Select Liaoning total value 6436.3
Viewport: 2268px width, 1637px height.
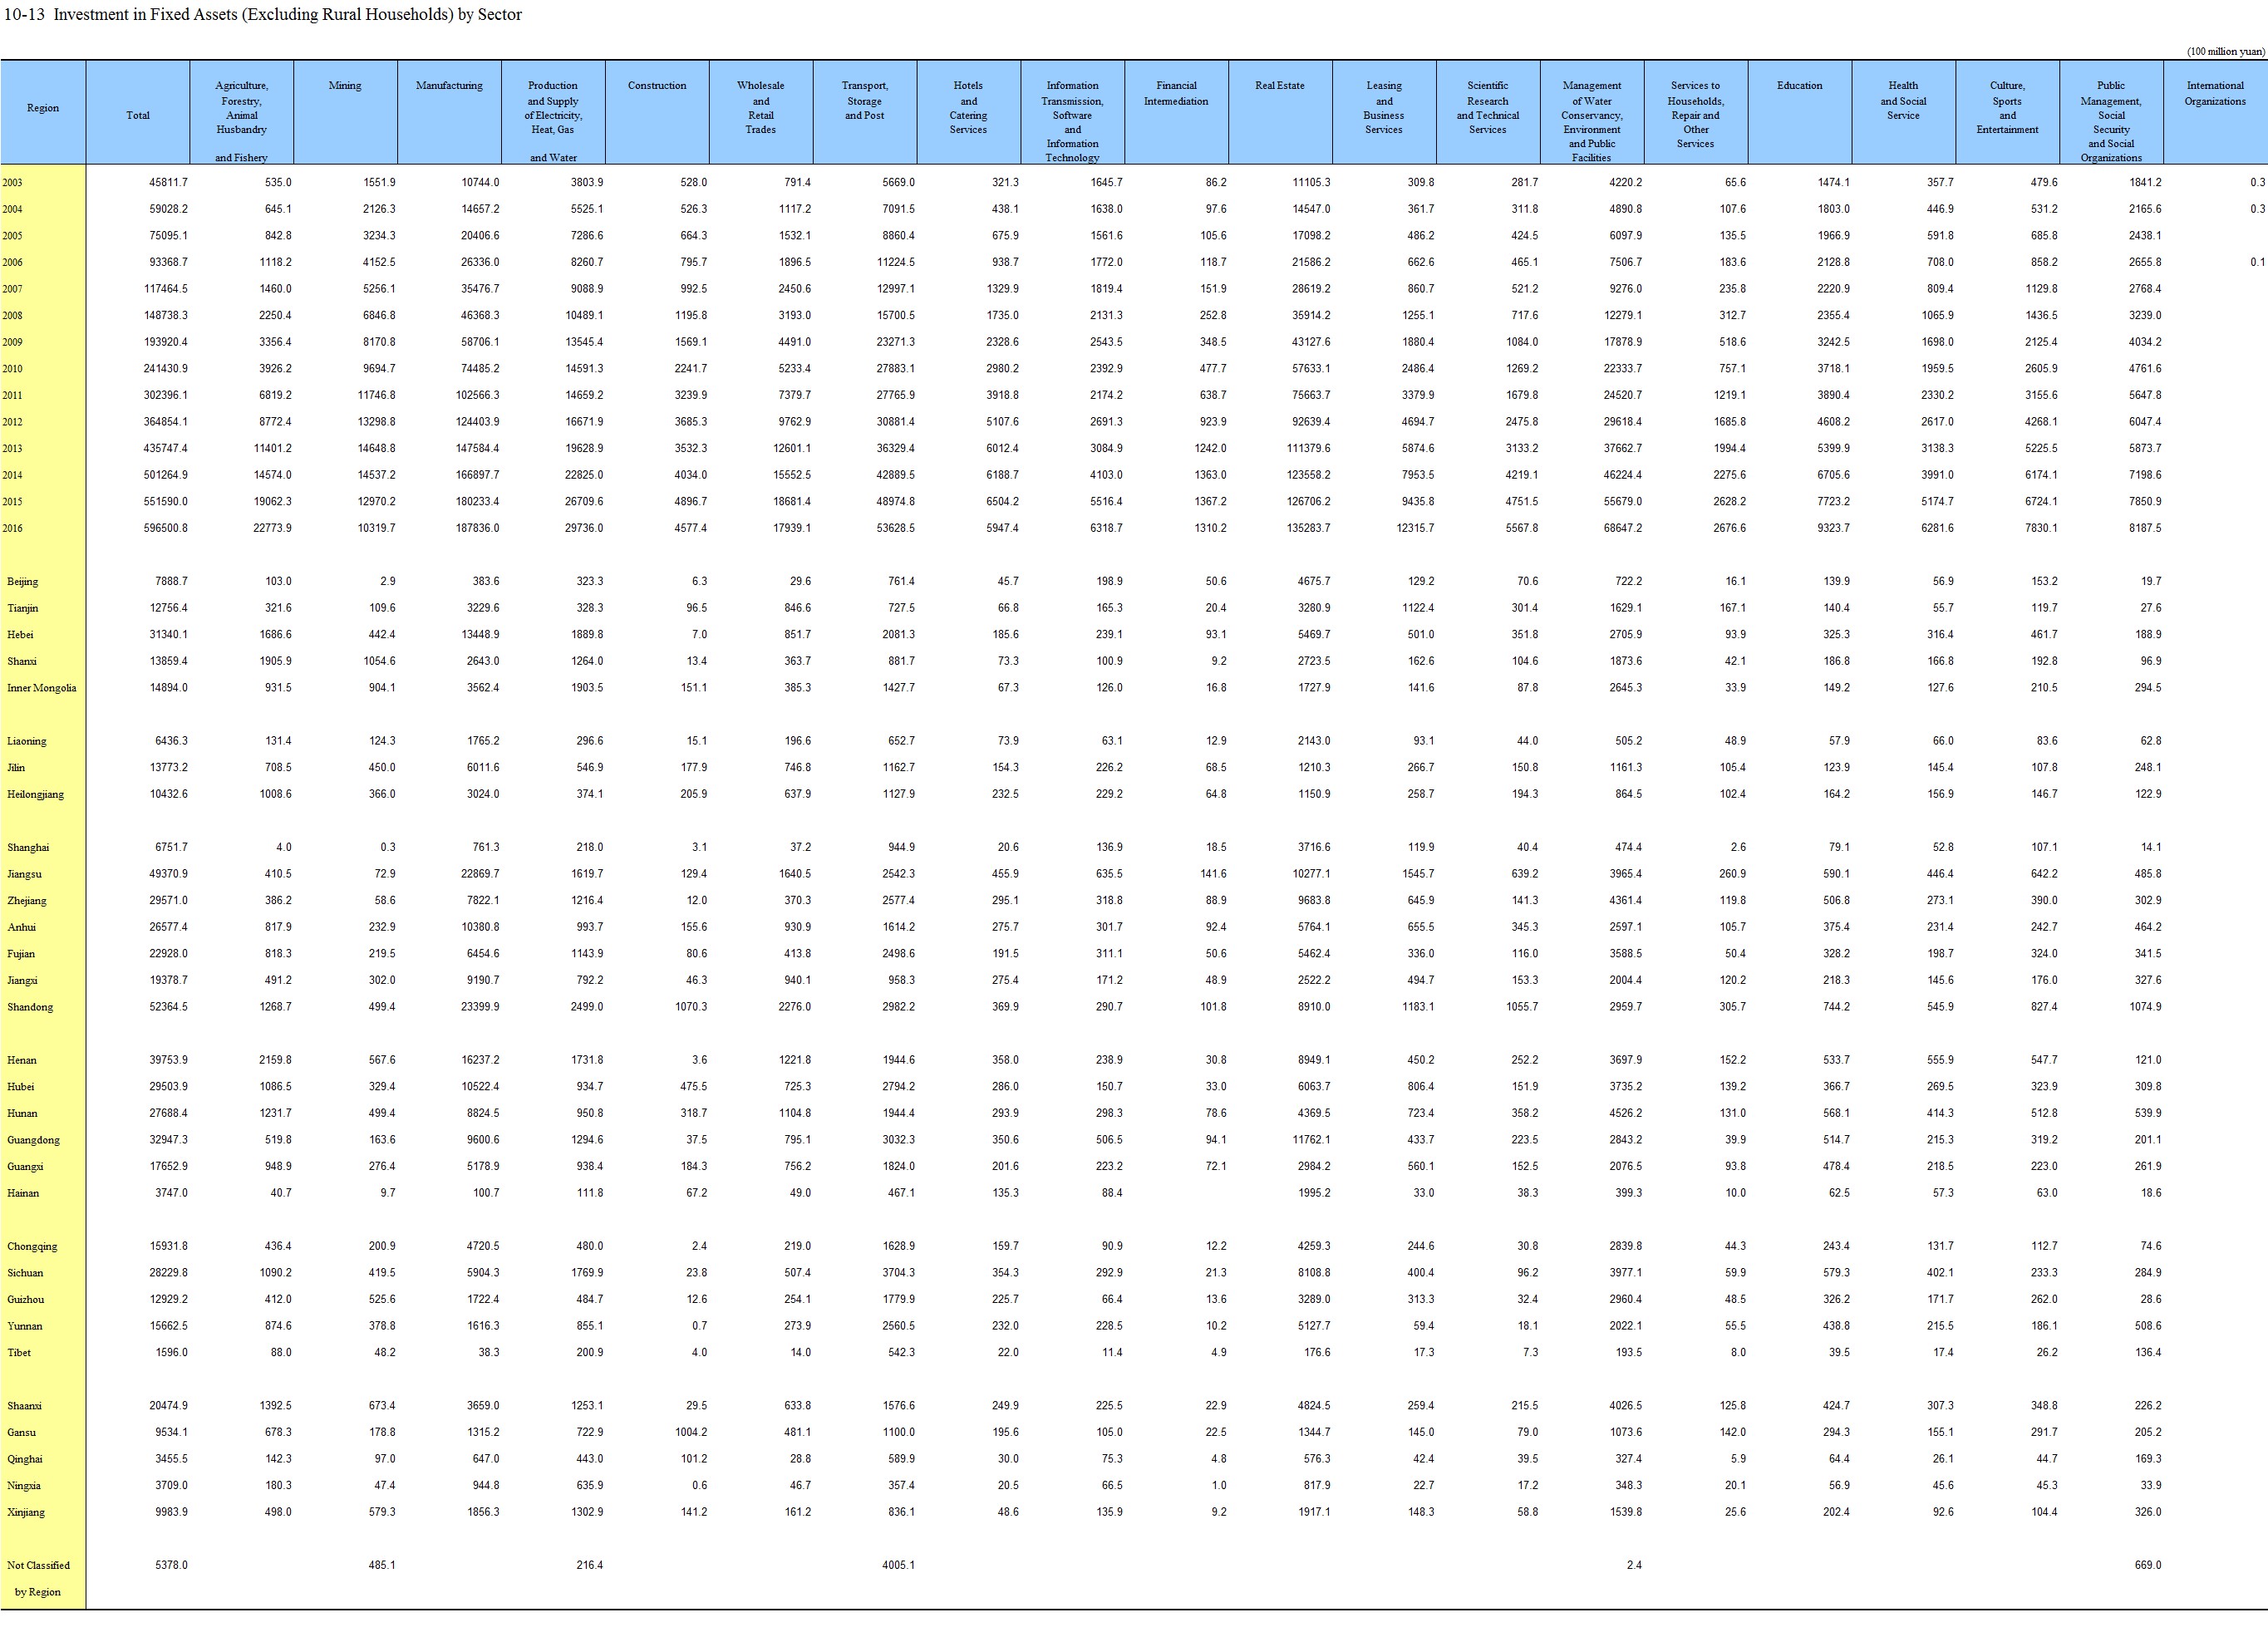(171, 741)
